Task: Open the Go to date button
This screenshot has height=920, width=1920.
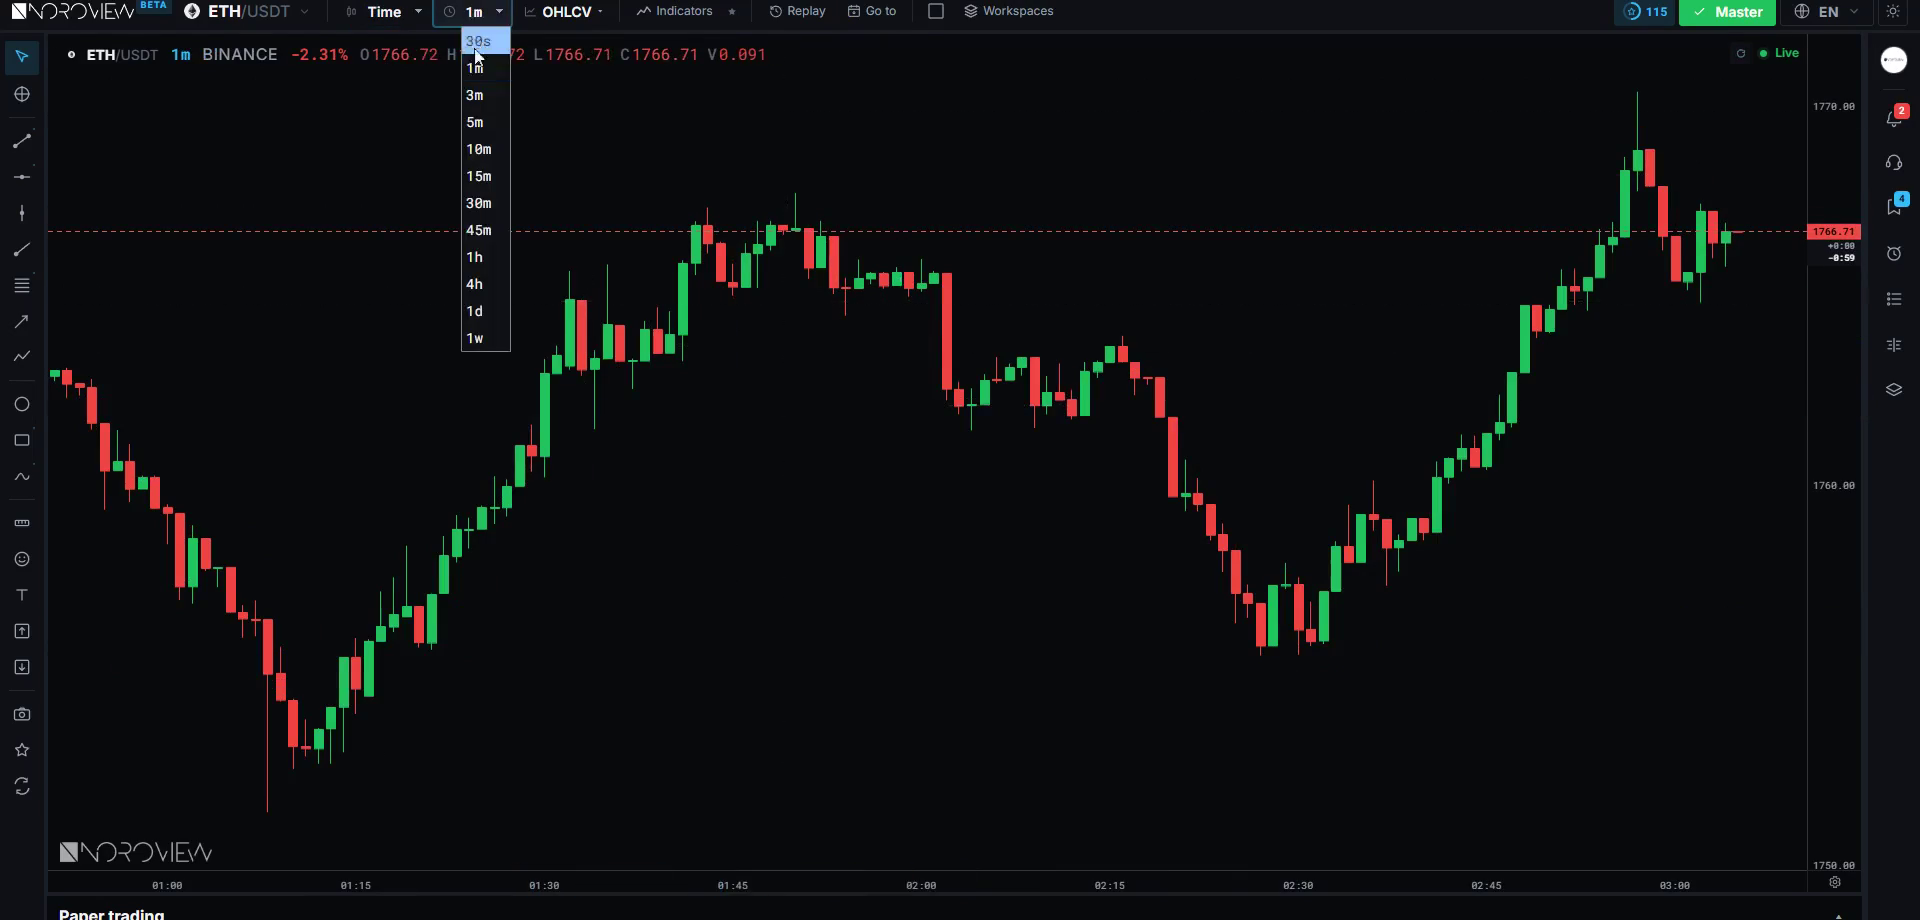Action: [x=872, y=11]
